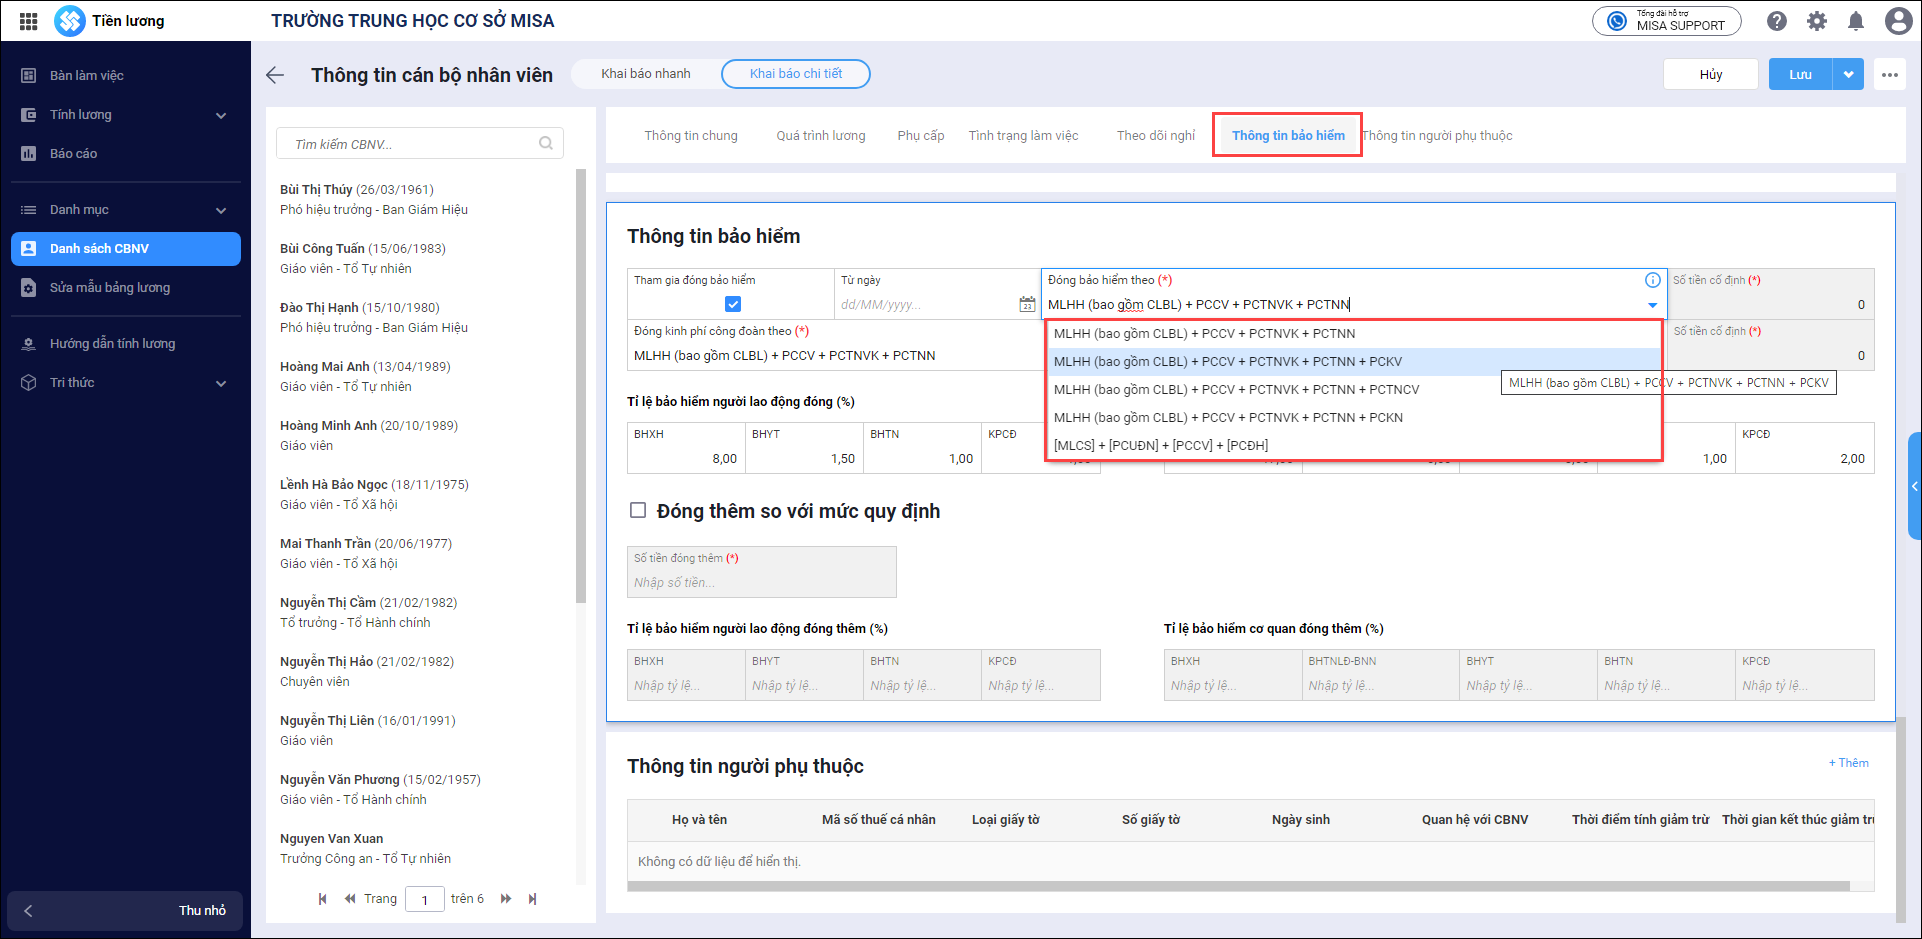Expand the Tri thức sidebar menu
Viewport: 1922px width, 939px height.
pyautogui.click(x=126, y=383)
